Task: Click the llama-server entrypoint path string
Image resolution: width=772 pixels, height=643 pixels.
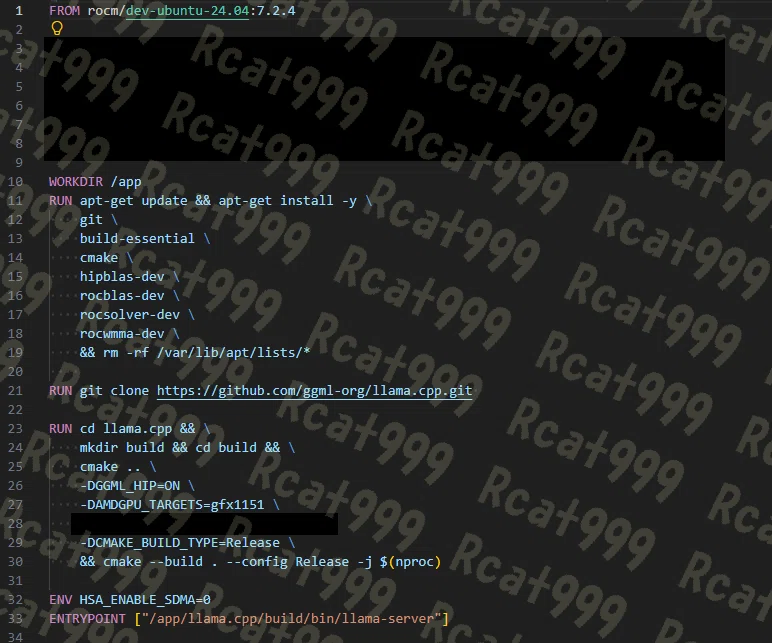Action: click(291, 618)
